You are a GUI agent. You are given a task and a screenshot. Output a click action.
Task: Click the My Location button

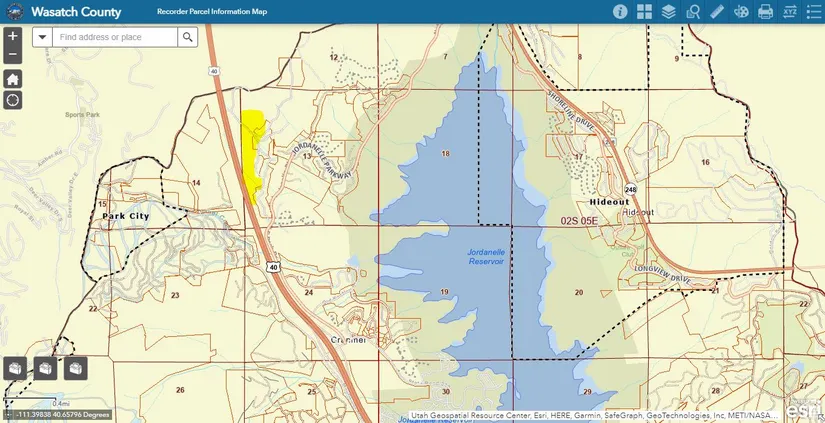[x=12, y=99]
